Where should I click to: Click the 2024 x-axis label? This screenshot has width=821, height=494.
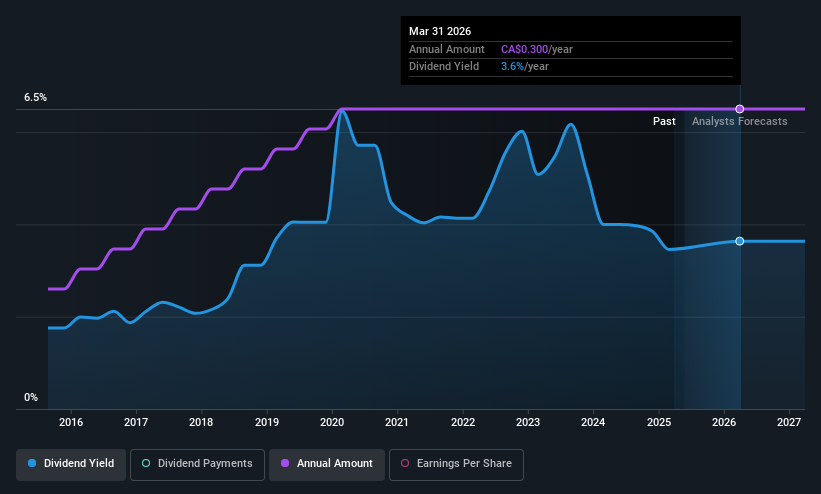coord(593,422)
